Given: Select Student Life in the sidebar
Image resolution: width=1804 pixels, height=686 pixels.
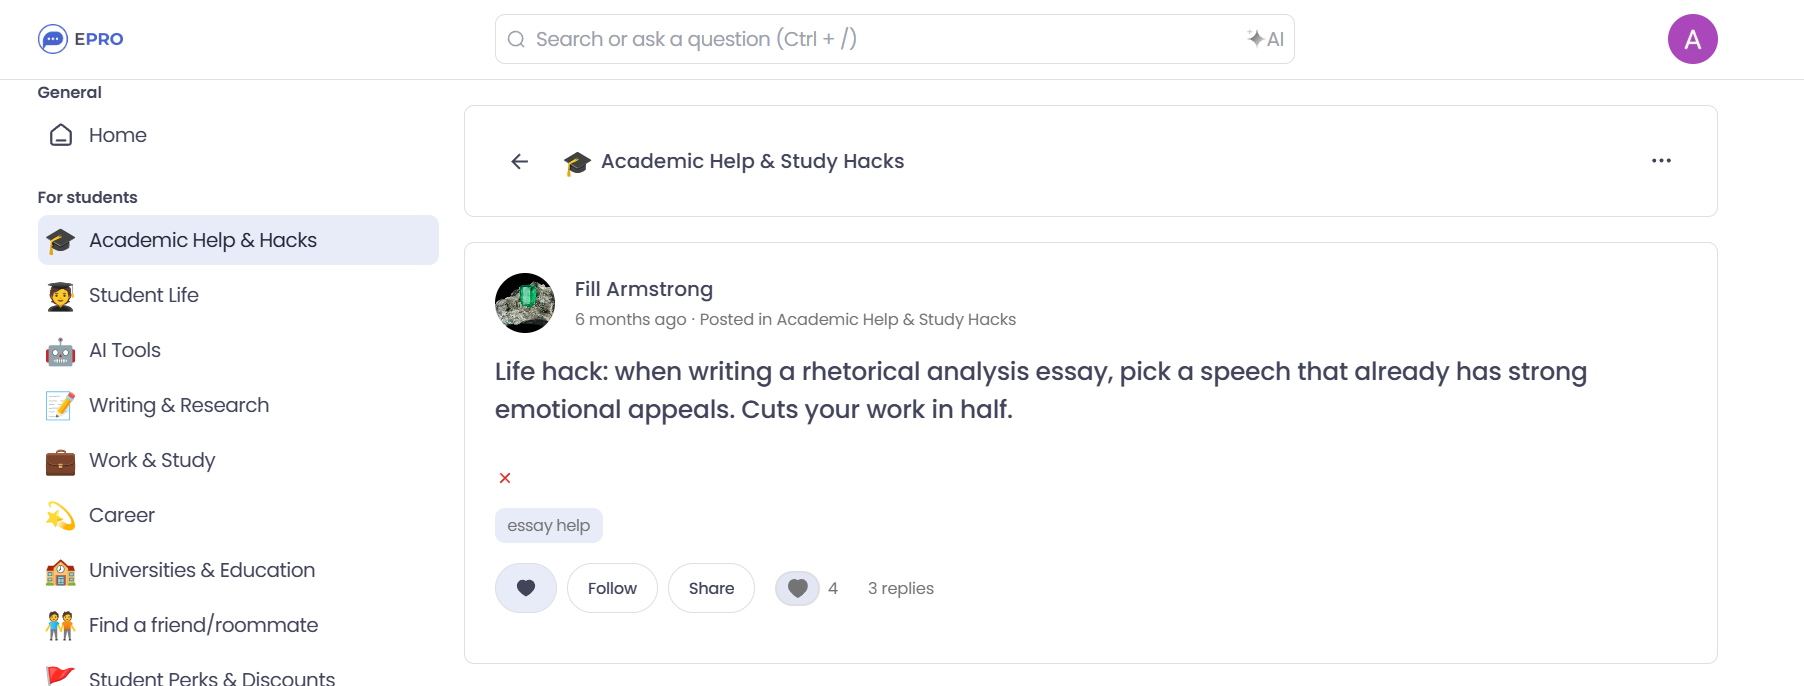Looking at the screenshot, I should click(143, 295).
